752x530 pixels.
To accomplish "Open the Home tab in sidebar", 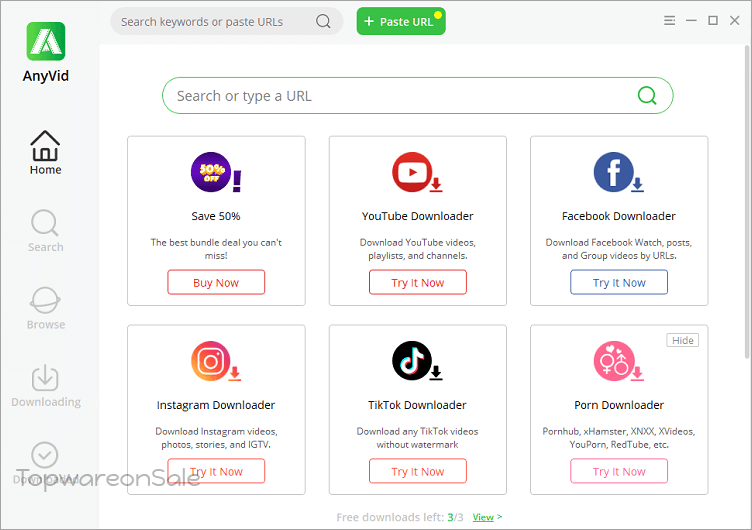I will pos(45,153).
